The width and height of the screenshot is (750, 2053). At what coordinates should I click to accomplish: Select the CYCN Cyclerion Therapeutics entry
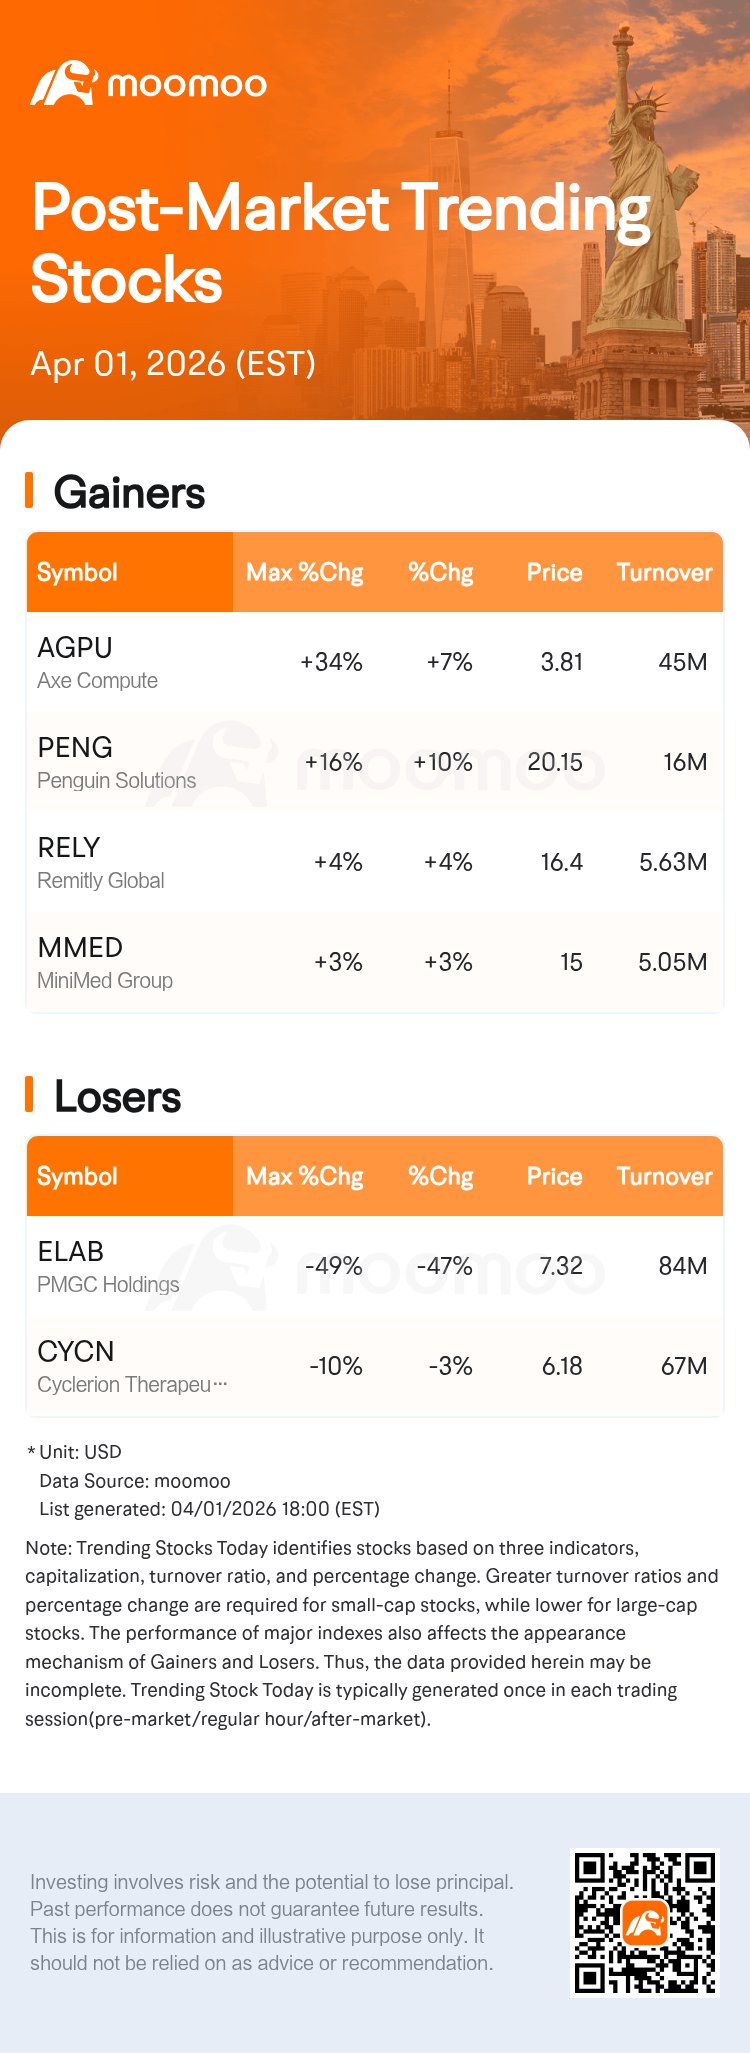131,1366
